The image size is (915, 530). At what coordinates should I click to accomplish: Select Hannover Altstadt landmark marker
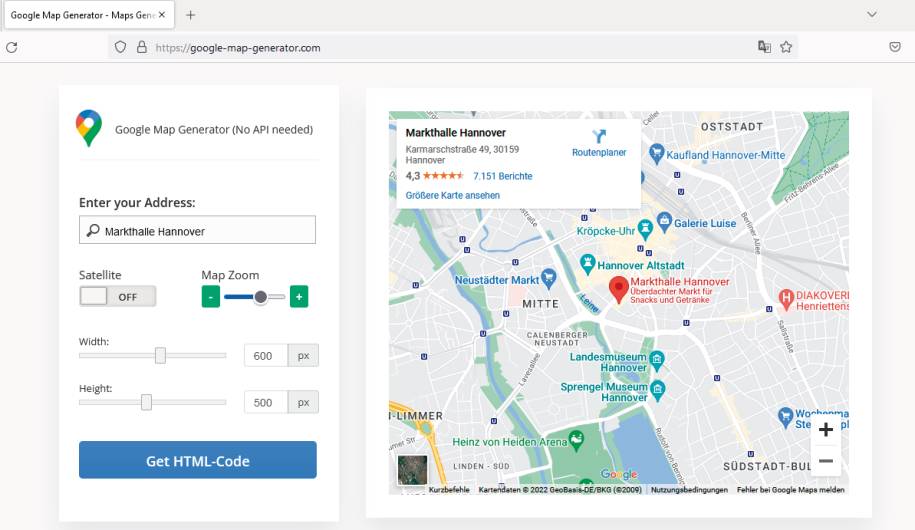(x=588, y=264)
